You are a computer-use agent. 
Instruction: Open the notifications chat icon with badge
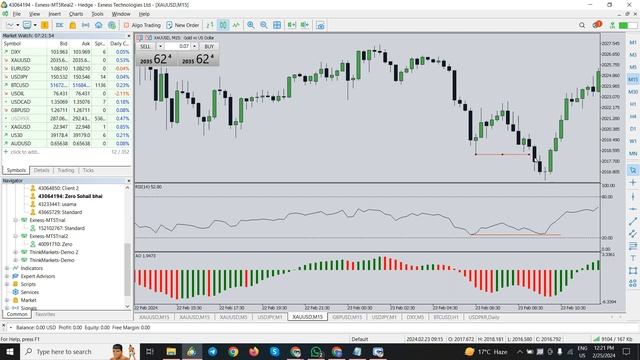pos(597,25)
